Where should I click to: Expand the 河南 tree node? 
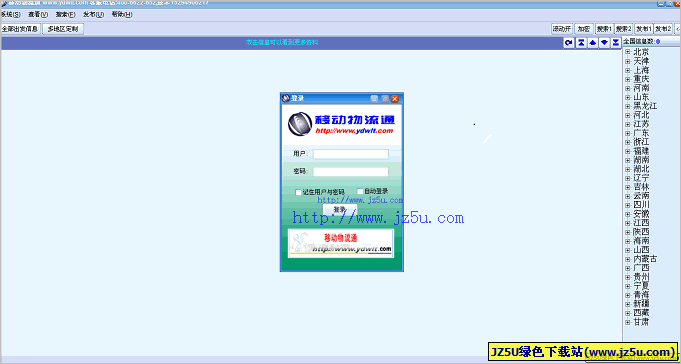627,88
